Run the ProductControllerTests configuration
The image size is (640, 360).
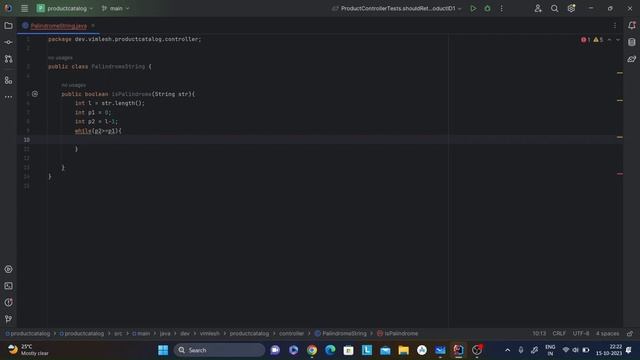(473, 8)
